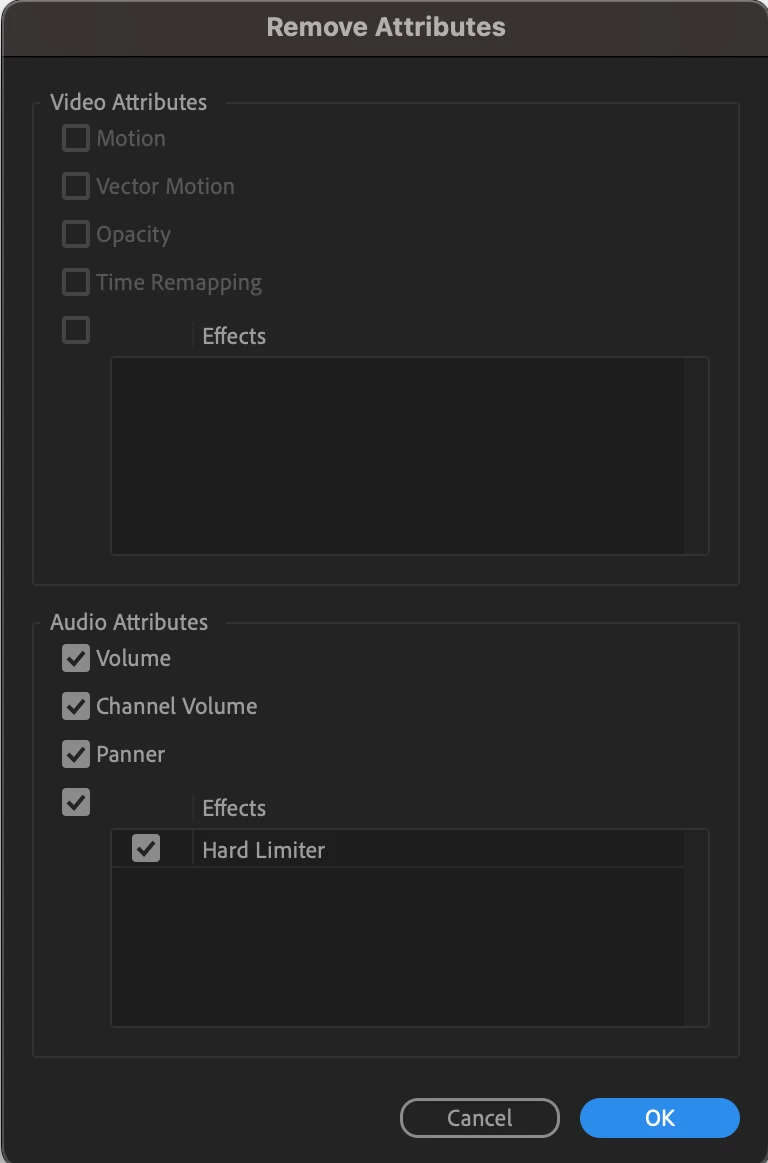This screenshot has width=768, height=1163.
Task: Disable the Panner attribute checkbox
Action: click(76, 754)
